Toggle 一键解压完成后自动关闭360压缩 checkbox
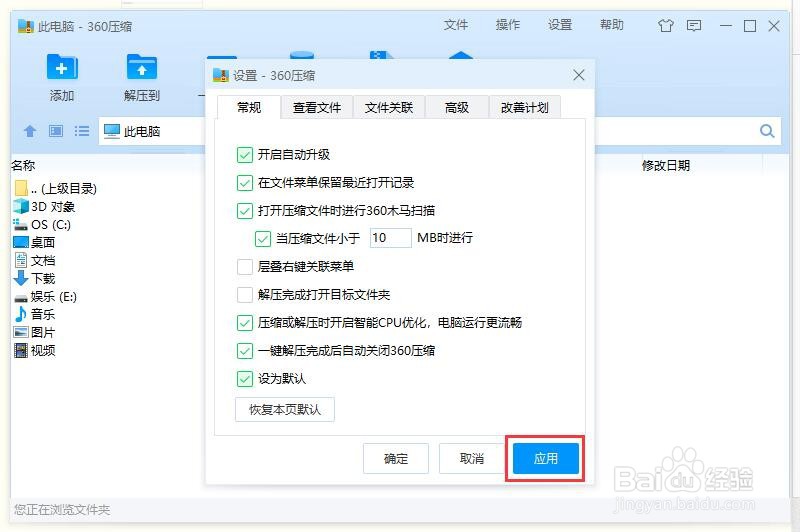 pyautogui.click(x=245, y=350)
